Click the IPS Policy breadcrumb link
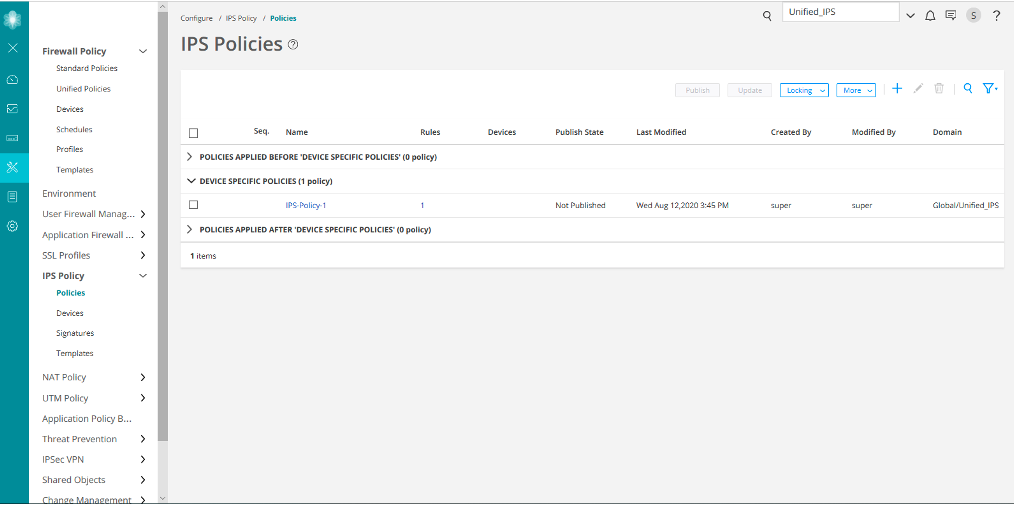 point(240,18)
